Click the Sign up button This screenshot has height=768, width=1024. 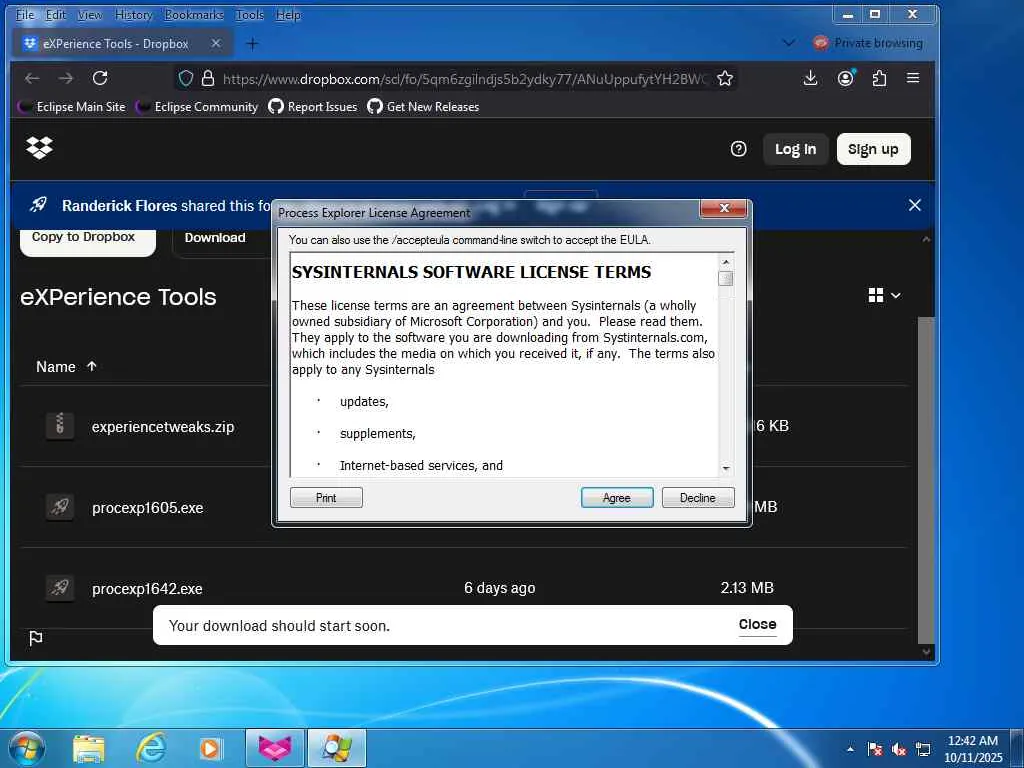pyautogui.click(x=873, y=149)
